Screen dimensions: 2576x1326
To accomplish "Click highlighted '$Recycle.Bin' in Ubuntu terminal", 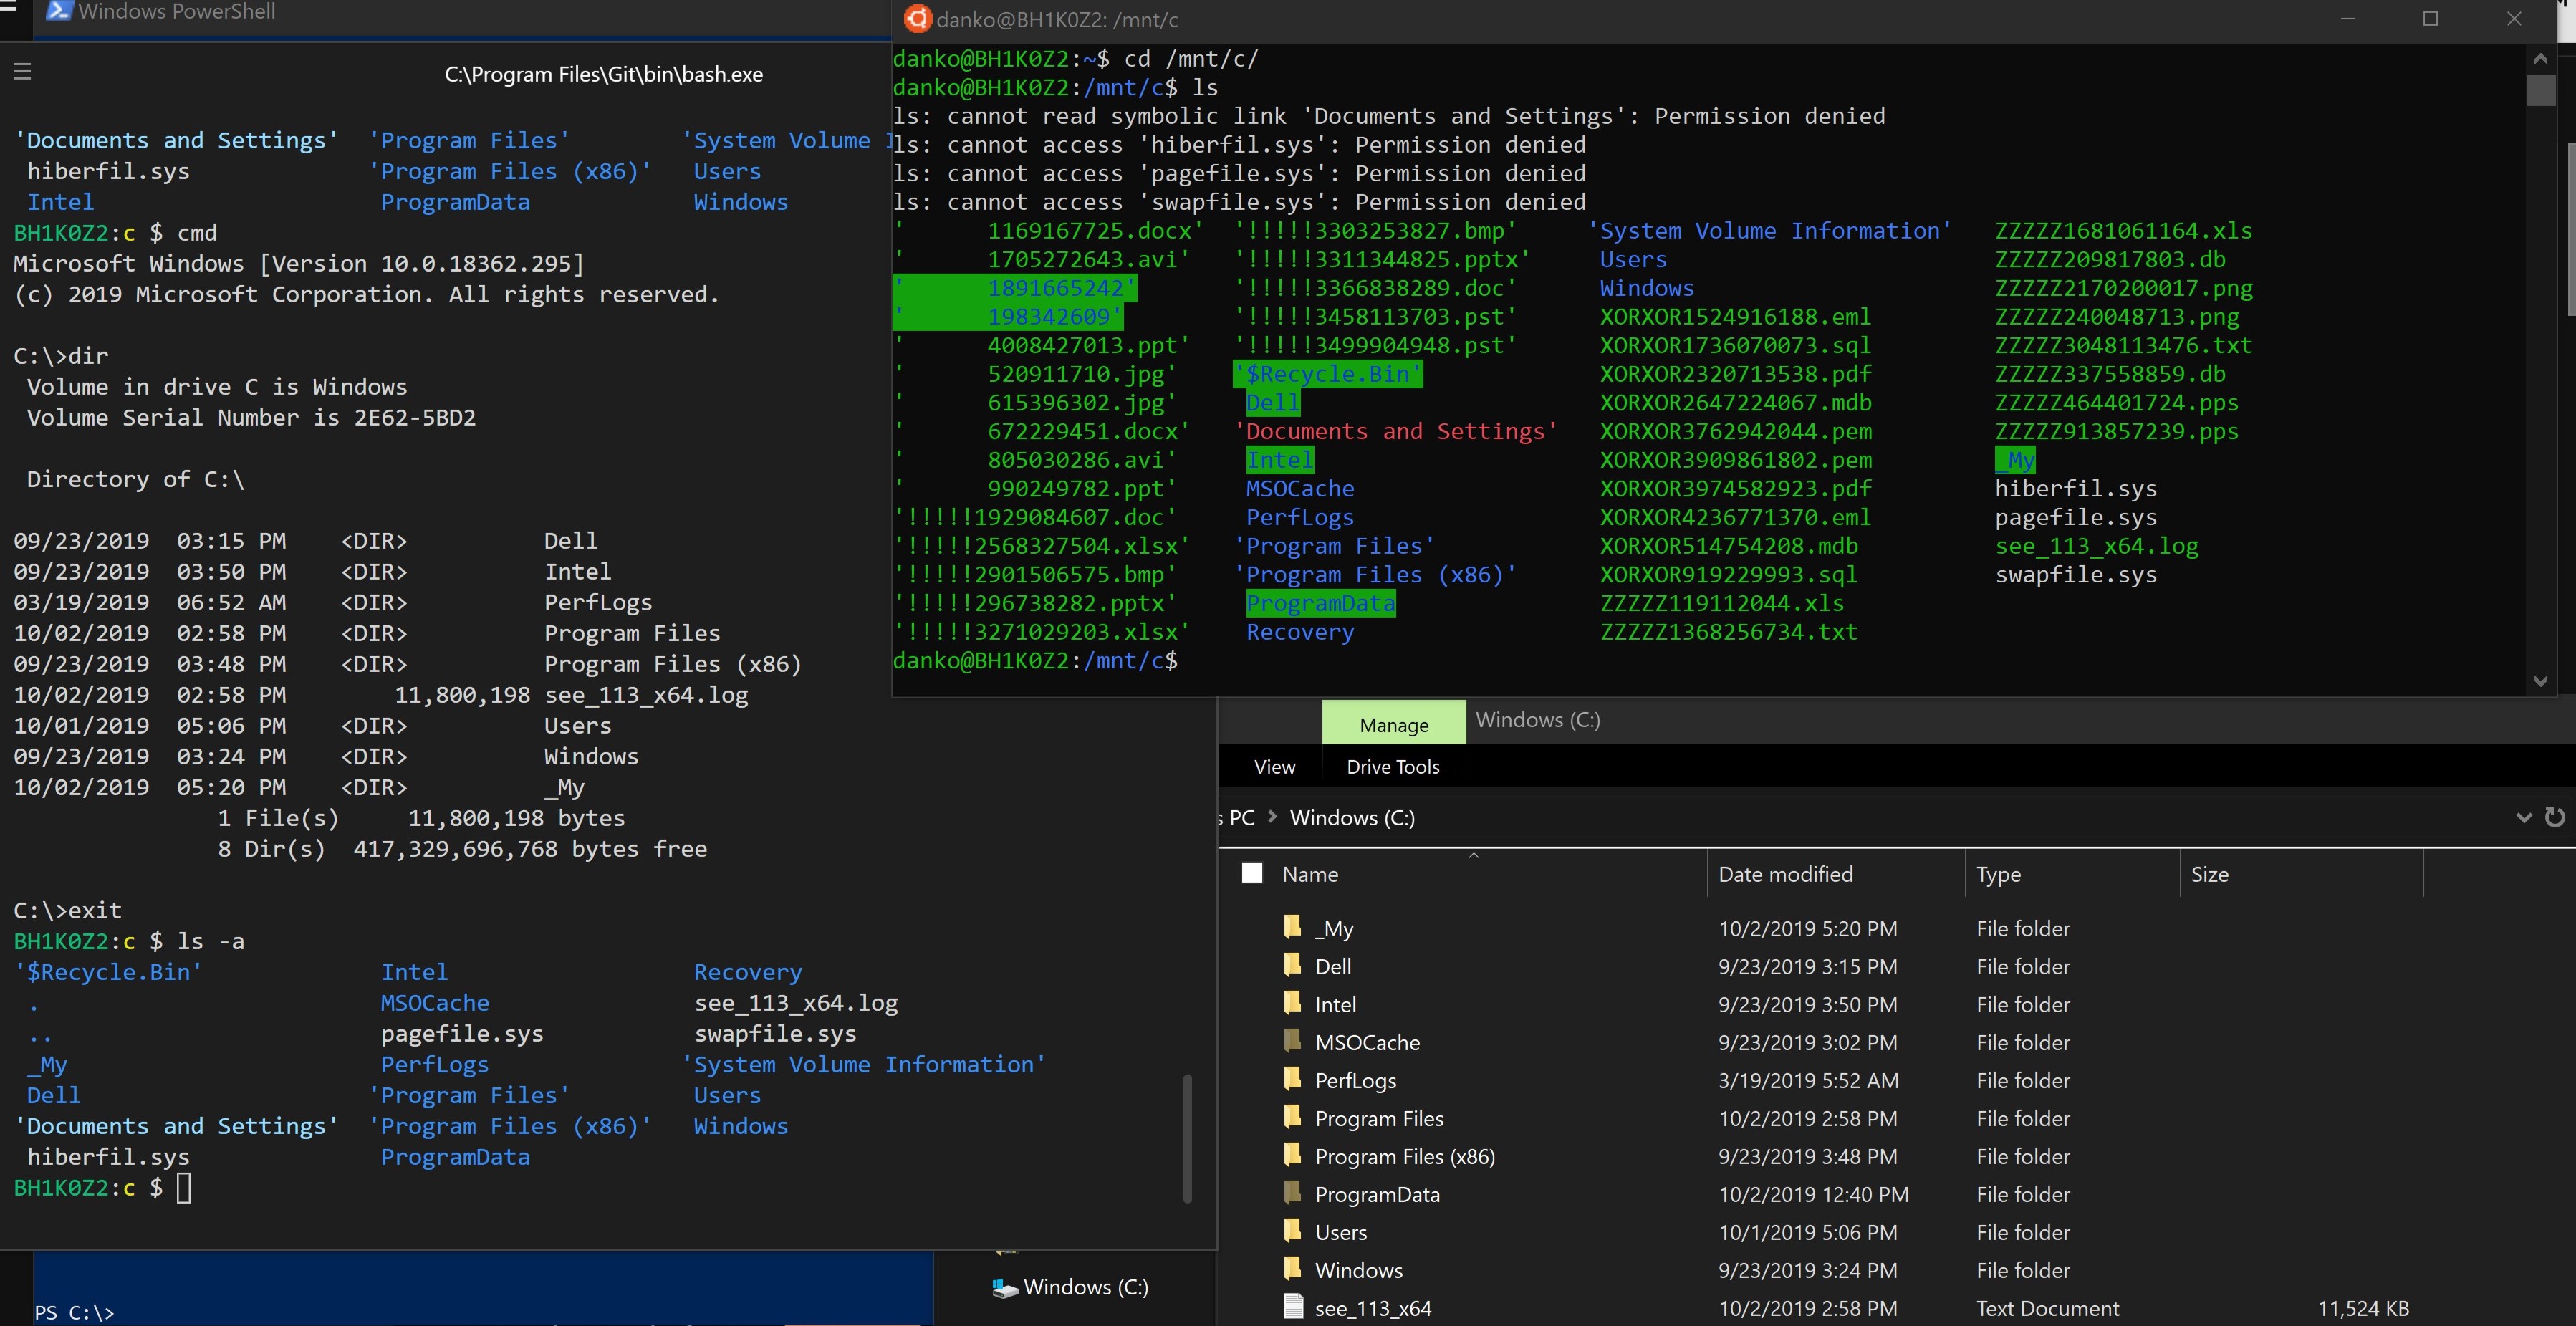I will [1327, 374].
